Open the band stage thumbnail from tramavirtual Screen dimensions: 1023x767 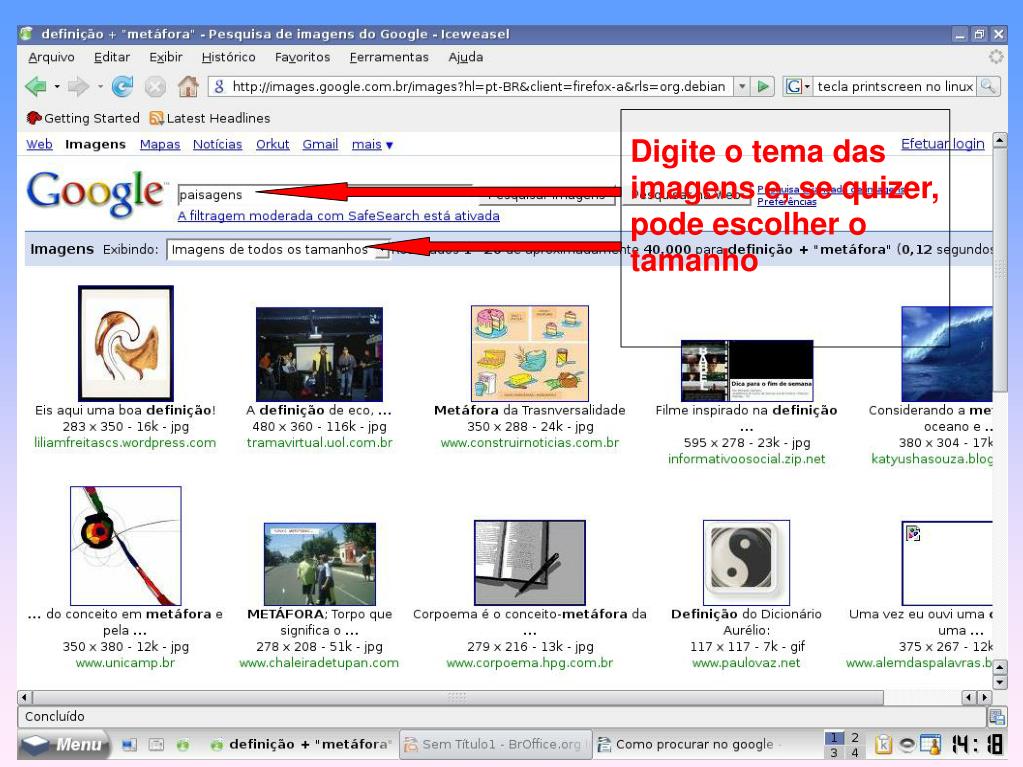point(320,354)
